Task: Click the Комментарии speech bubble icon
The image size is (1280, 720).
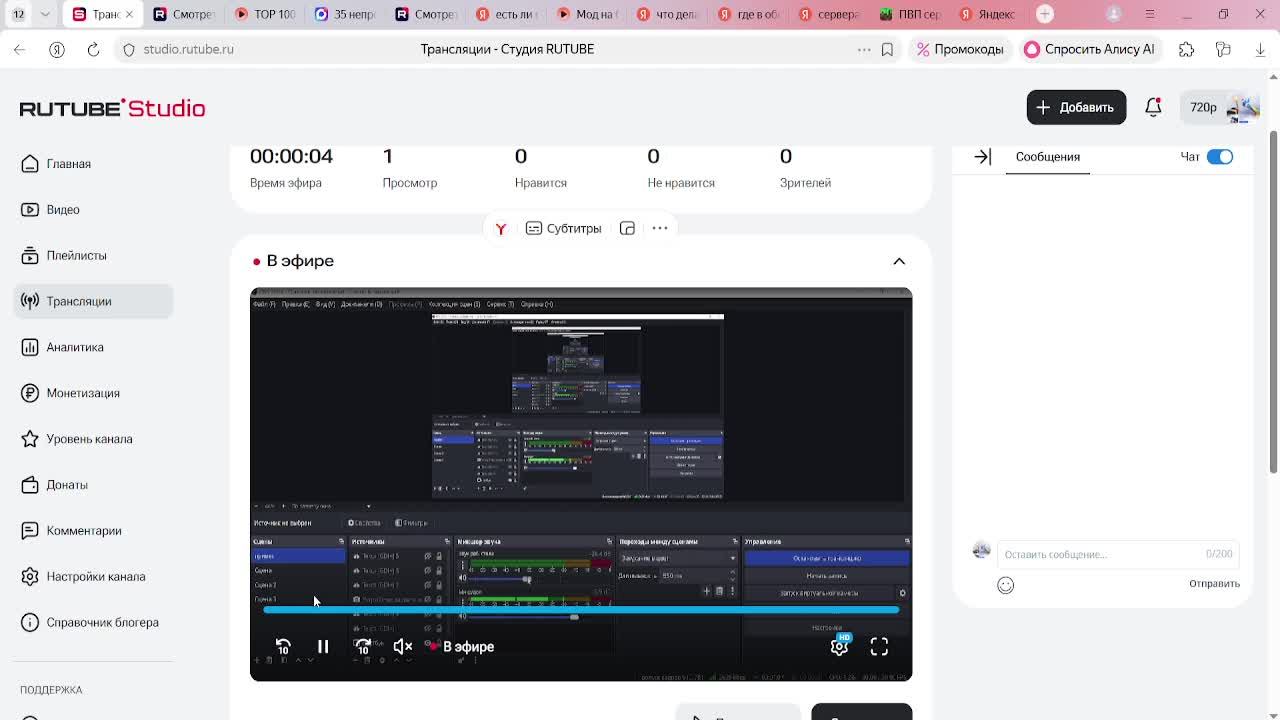Action: click(x=30, y=531)
